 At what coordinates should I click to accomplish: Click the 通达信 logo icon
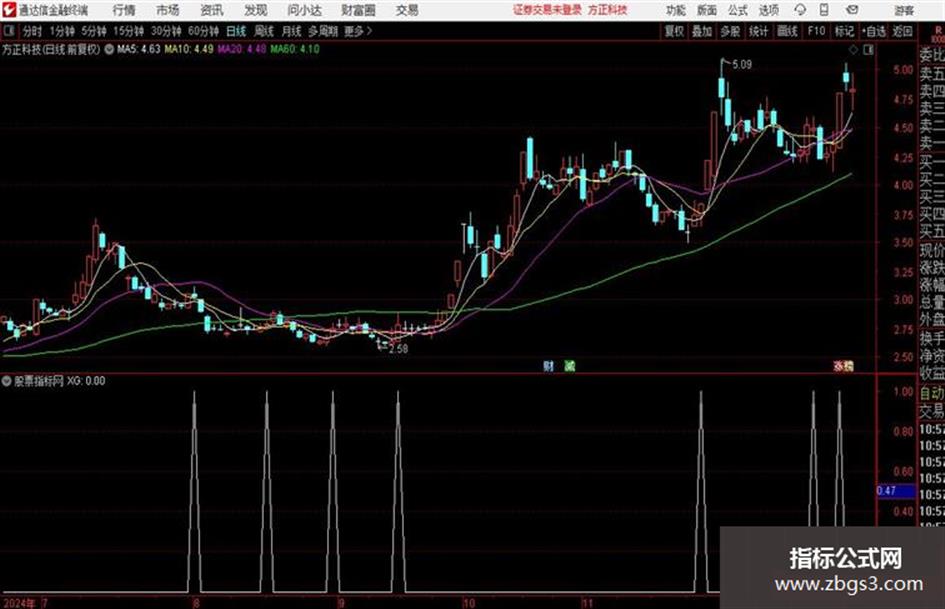coord(8,10)
